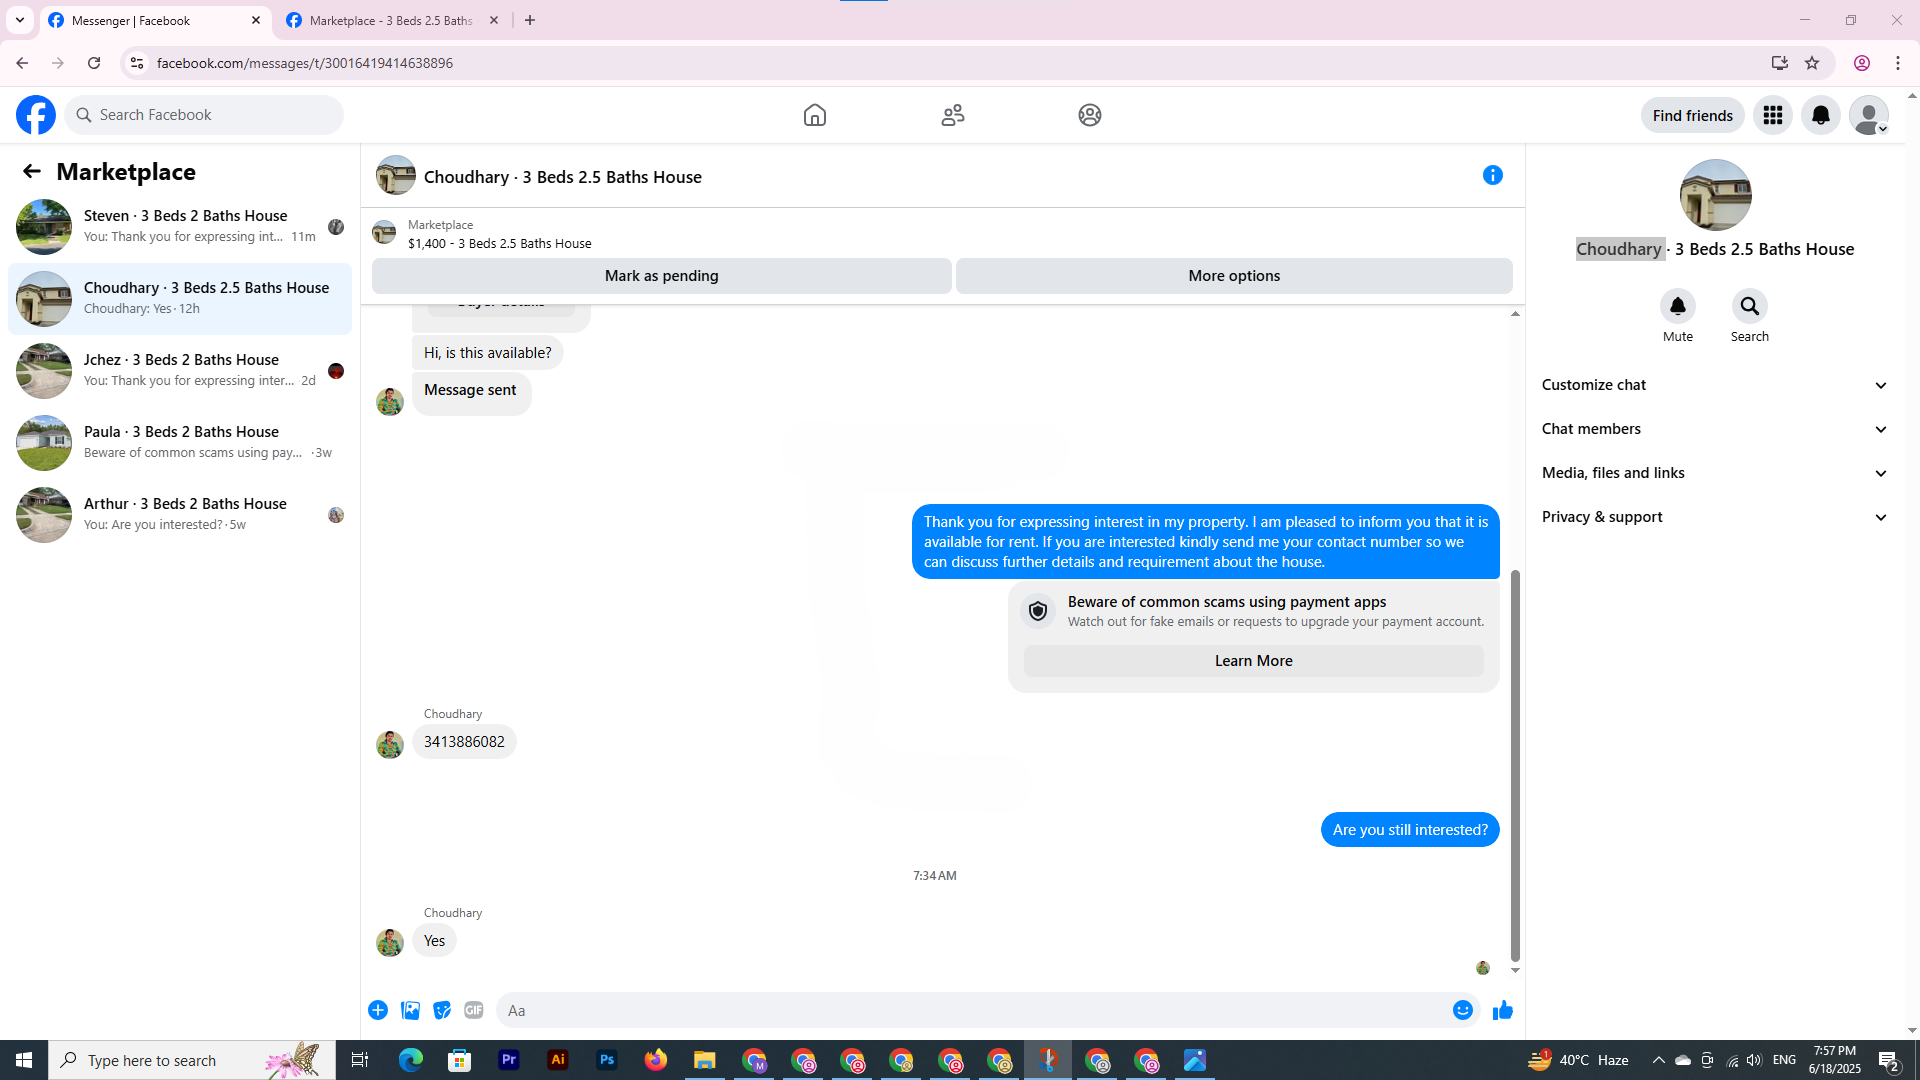Bookmark this page with the star icon
This screenshot has width=1920, height=1080.
1812,63
